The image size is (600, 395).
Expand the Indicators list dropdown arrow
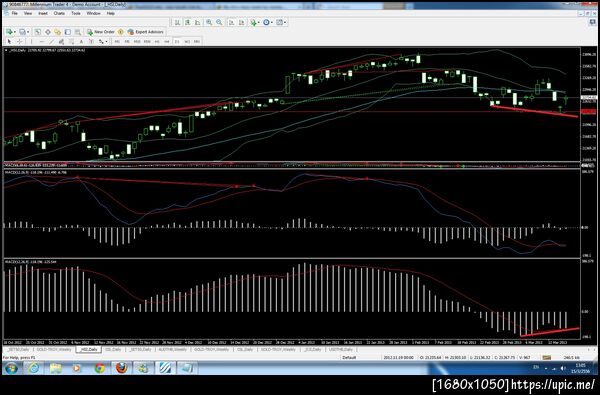click(259, 23)
